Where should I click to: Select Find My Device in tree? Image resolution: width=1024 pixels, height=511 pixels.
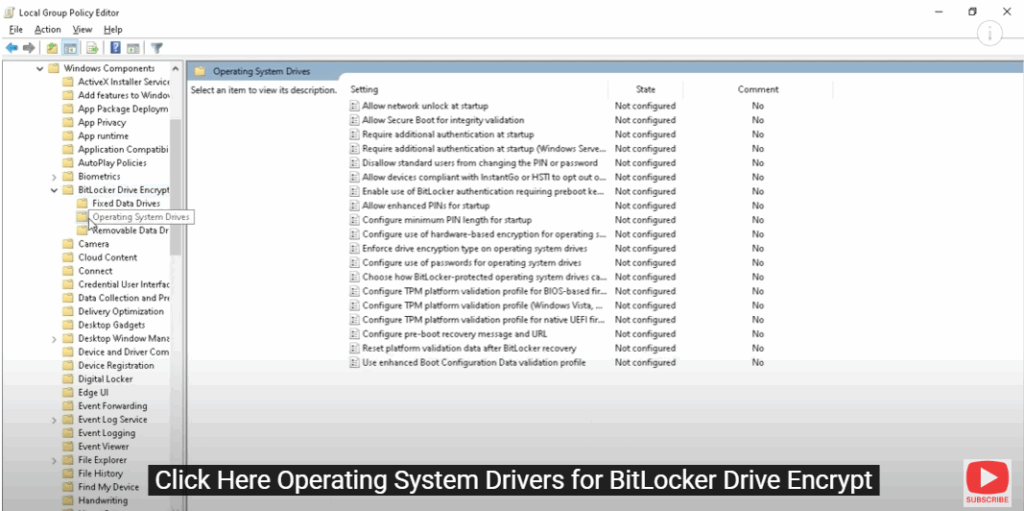click(x=108, y=487)
